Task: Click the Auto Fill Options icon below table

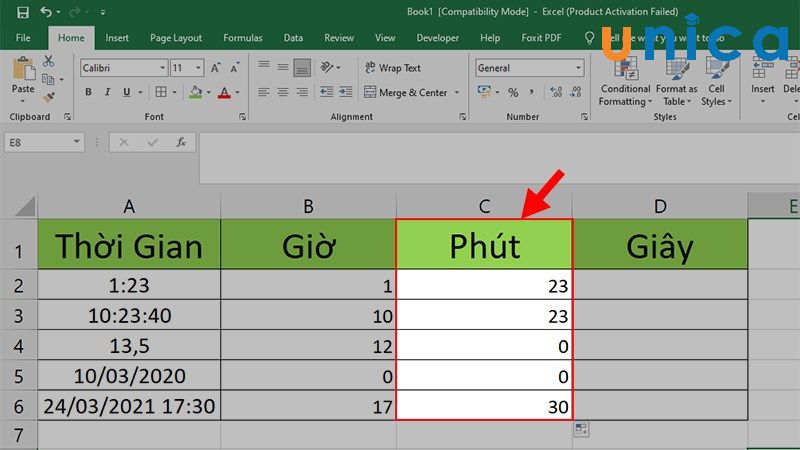Action: (581, 429)
